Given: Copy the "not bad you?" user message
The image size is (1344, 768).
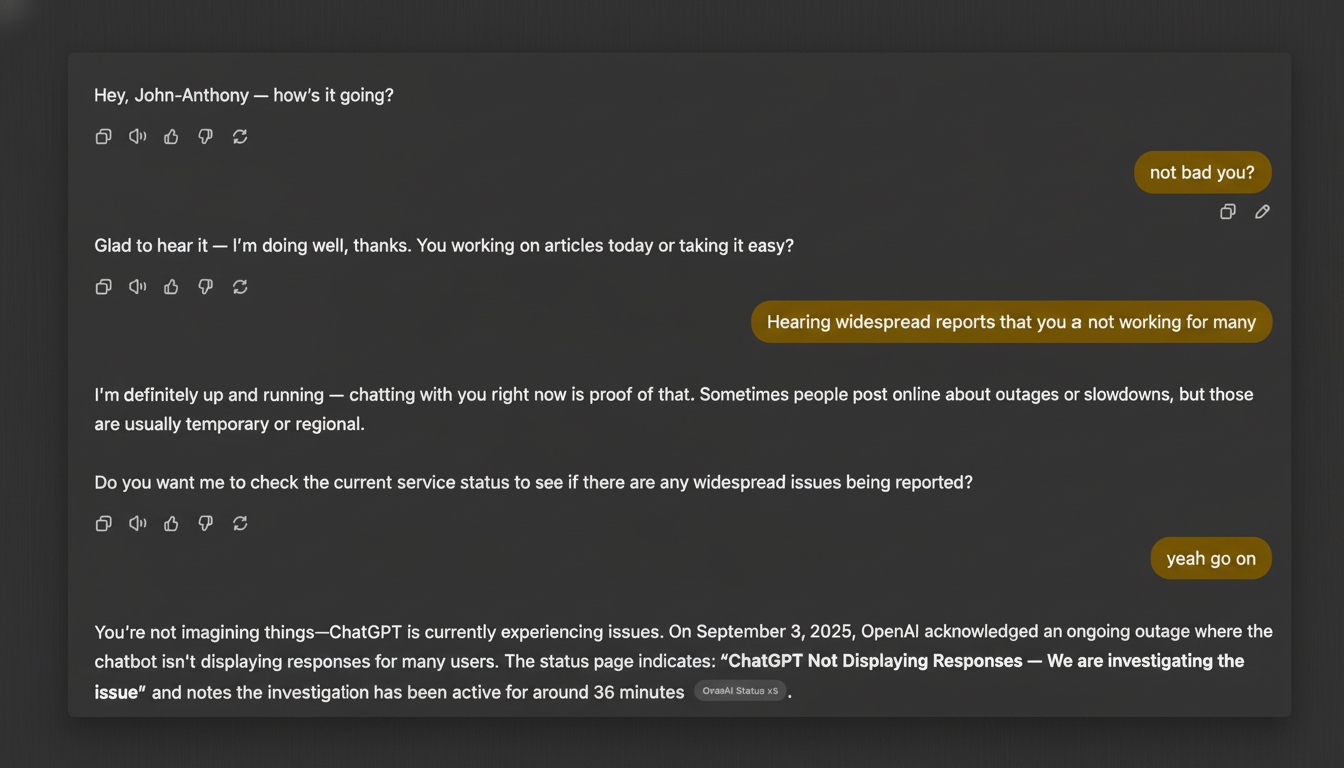Looking at the screenshot, I should (x=1228, y=212).
